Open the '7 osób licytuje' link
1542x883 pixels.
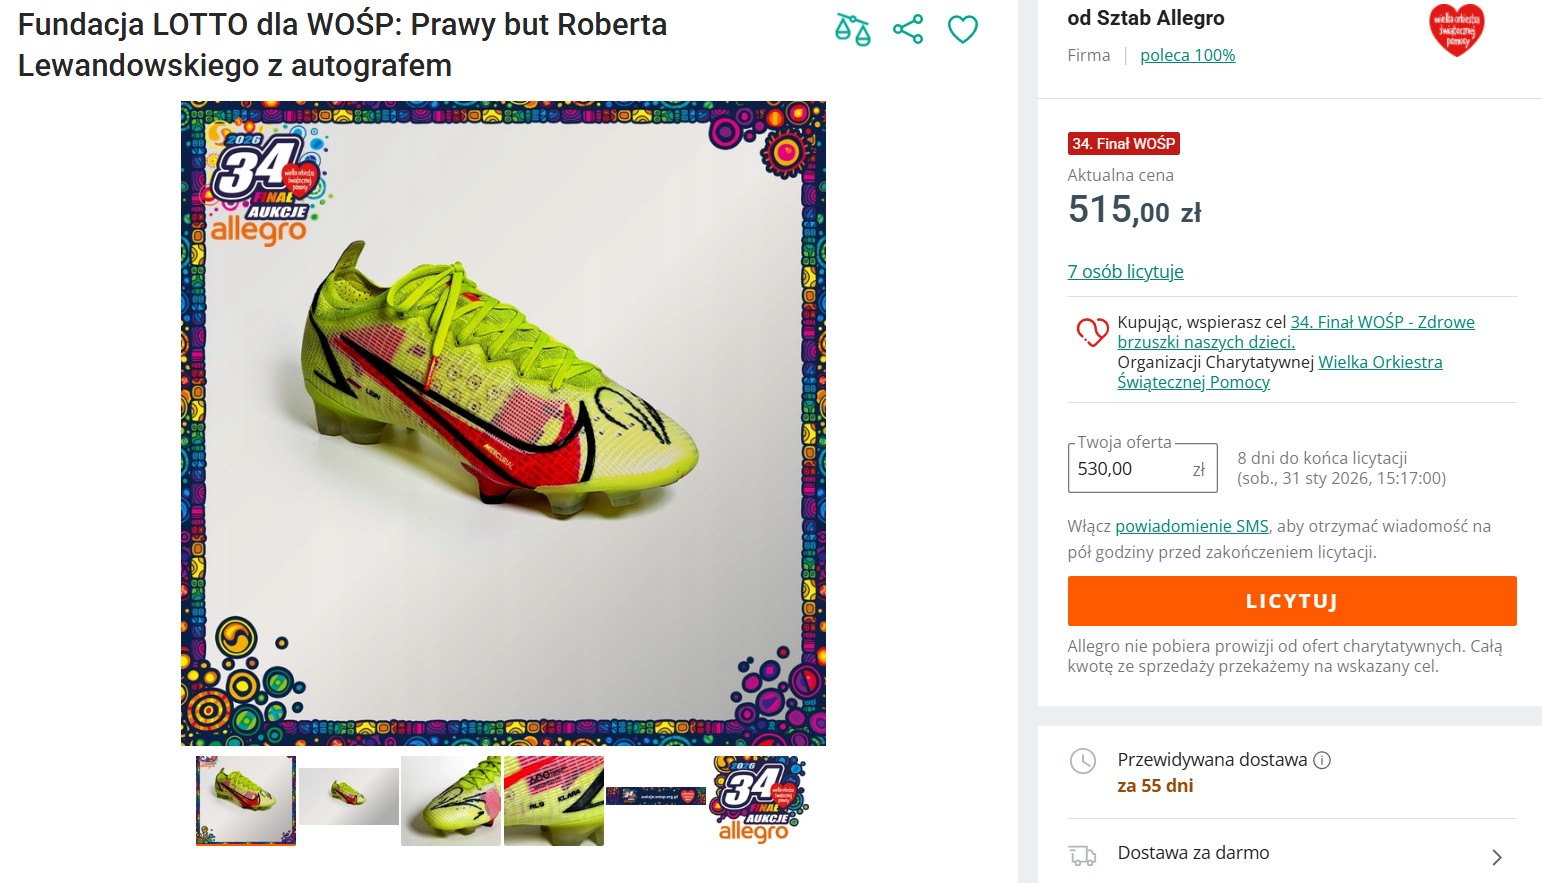pos(1125,272)
